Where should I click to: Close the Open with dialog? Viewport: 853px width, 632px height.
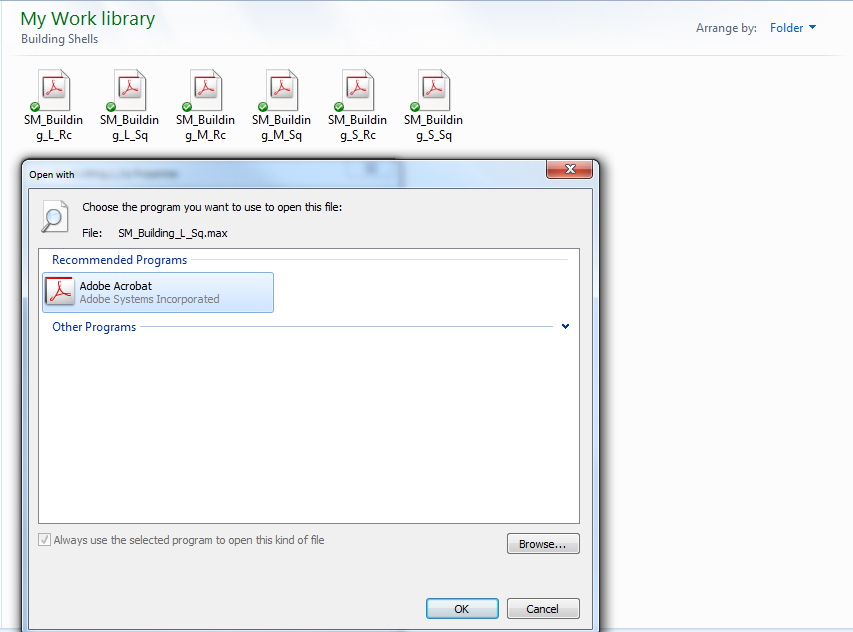coord(569,169)
